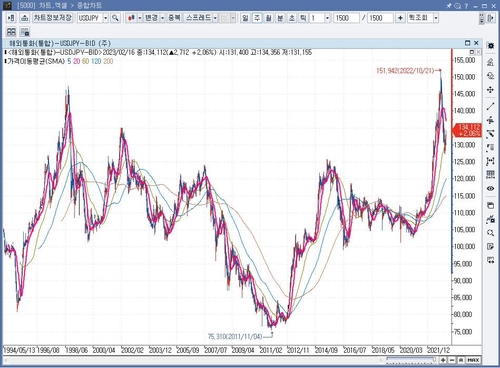The image size is (500, 368).
Task: Click the toolbar expand arrows at the top right
Action: click(482, 18)
